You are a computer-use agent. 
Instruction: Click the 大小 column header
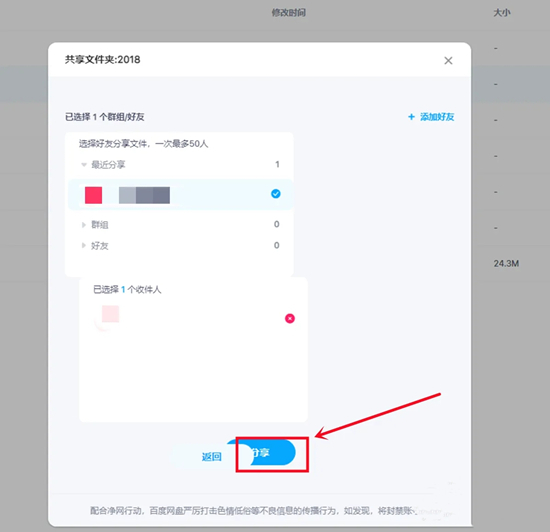(502, 13)
